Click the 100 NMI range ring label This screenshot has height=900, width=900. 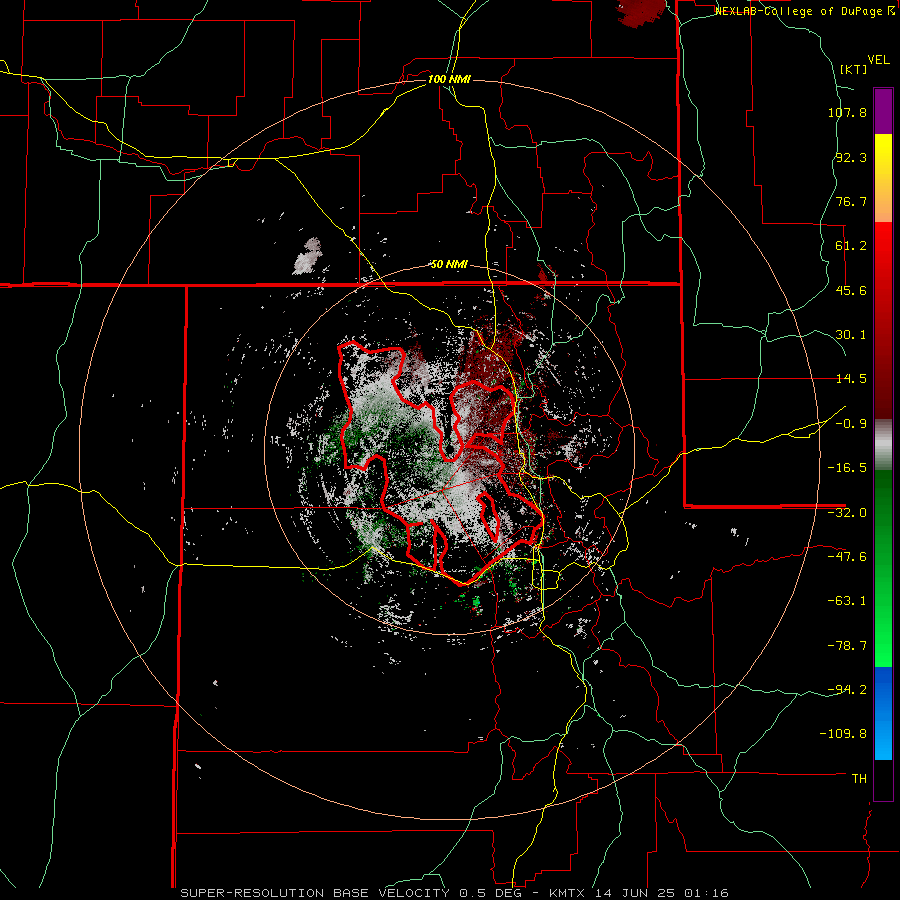tap(449, 79)
